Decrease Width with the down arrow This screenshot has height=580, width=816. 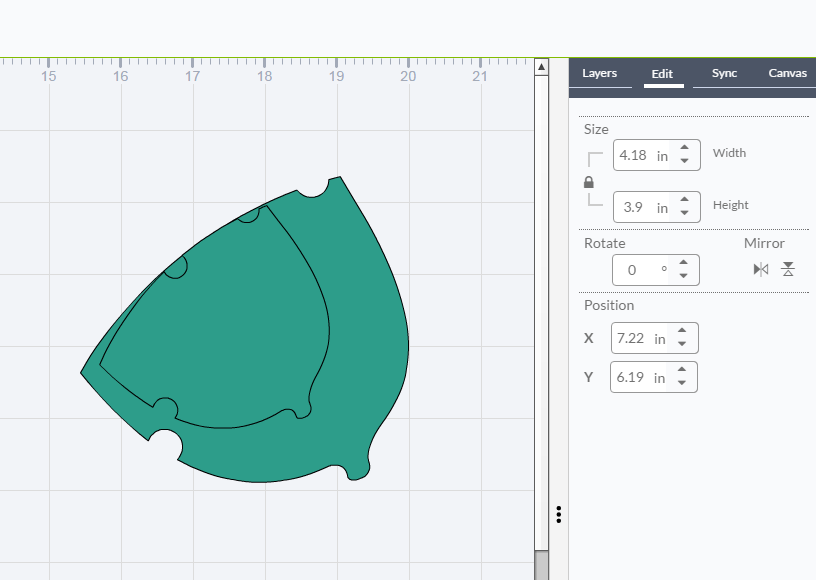tap(684, 161)
